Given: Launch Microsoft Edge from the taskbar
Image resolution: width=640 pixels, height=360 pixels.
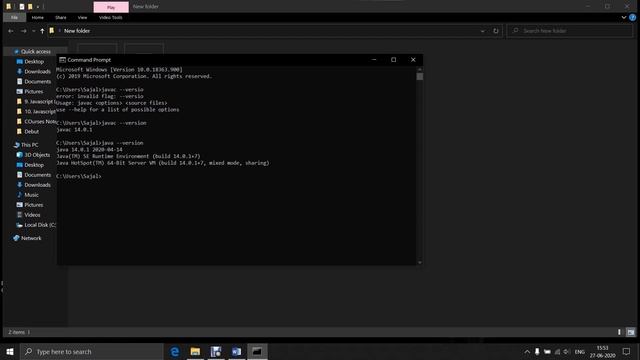Looking at the screenshot, I should pos(175,351).
